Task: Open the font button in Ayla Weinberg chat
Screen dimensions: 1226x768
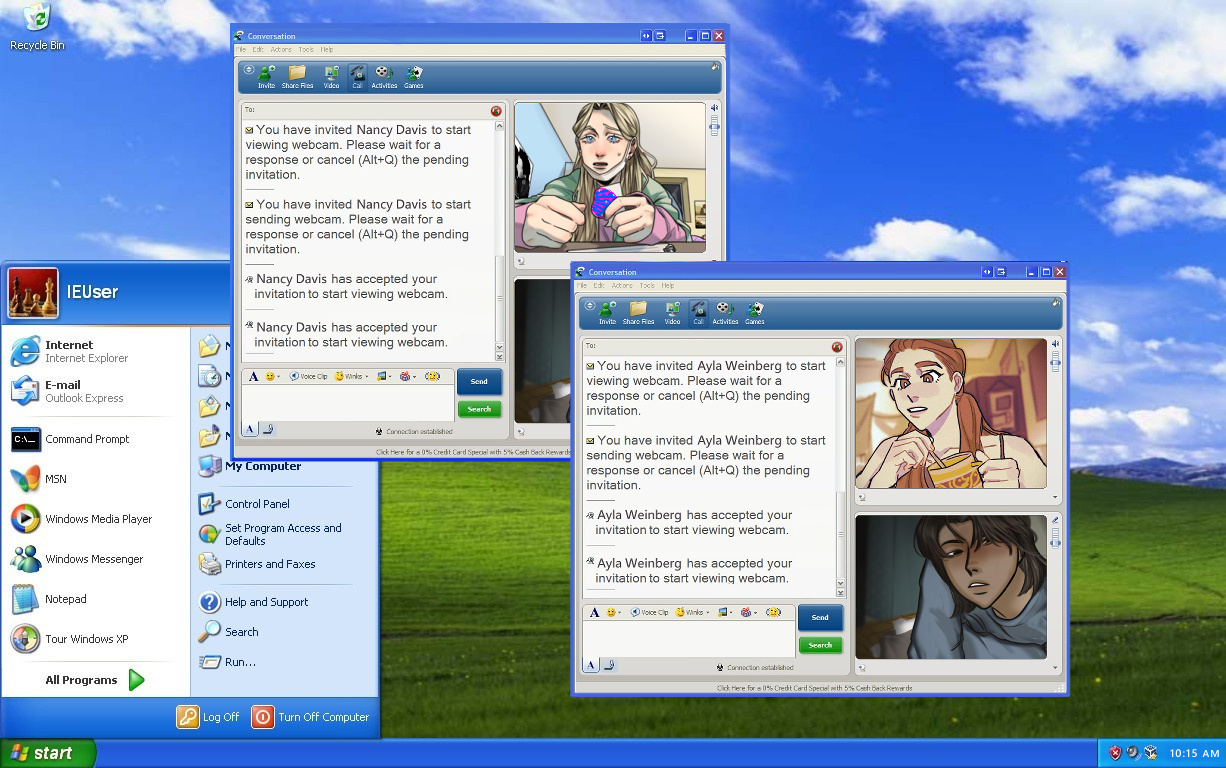Action: pos(595,612)
